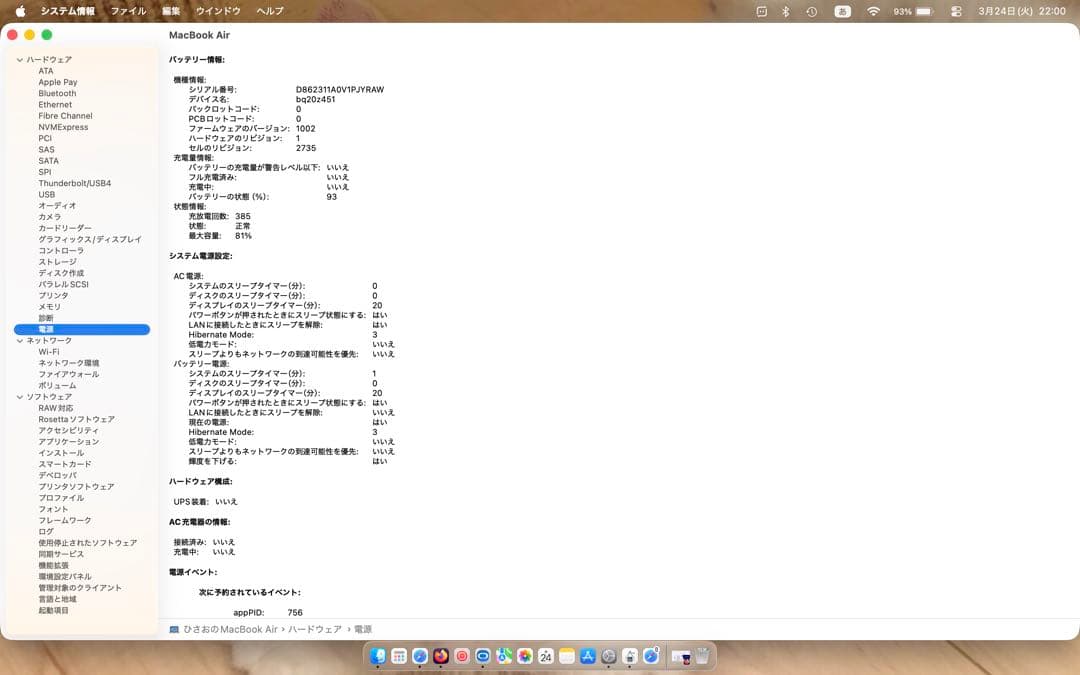The width and height of the screenshot is (1080, 675).
Task: Open Launchpad from the Dock
Action: pyautogui.click(x=399, y=656)
